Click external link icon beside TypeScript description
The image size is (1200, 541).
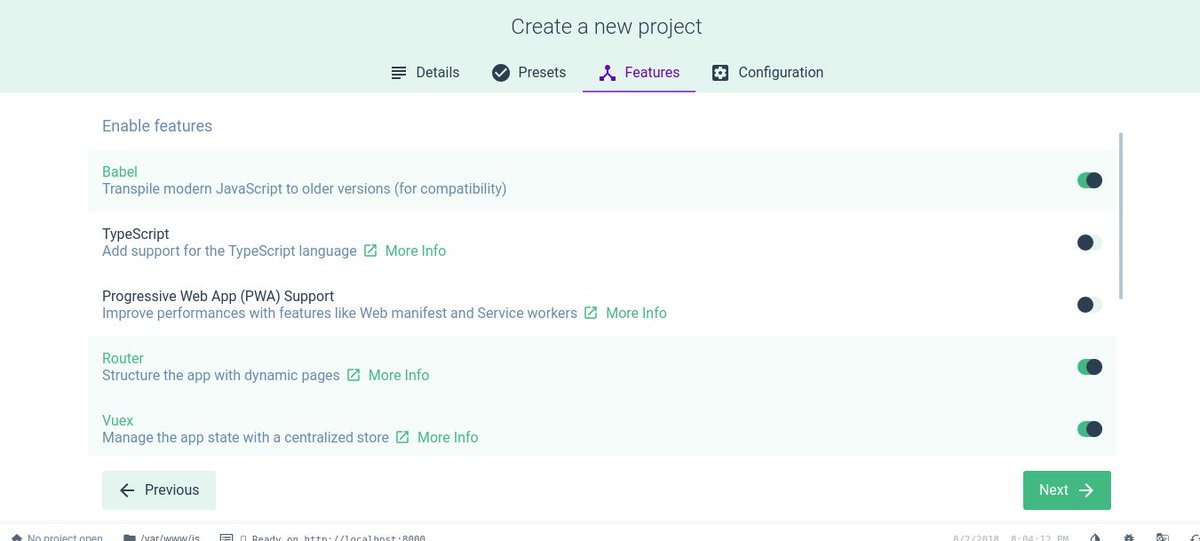click(371, 251)
